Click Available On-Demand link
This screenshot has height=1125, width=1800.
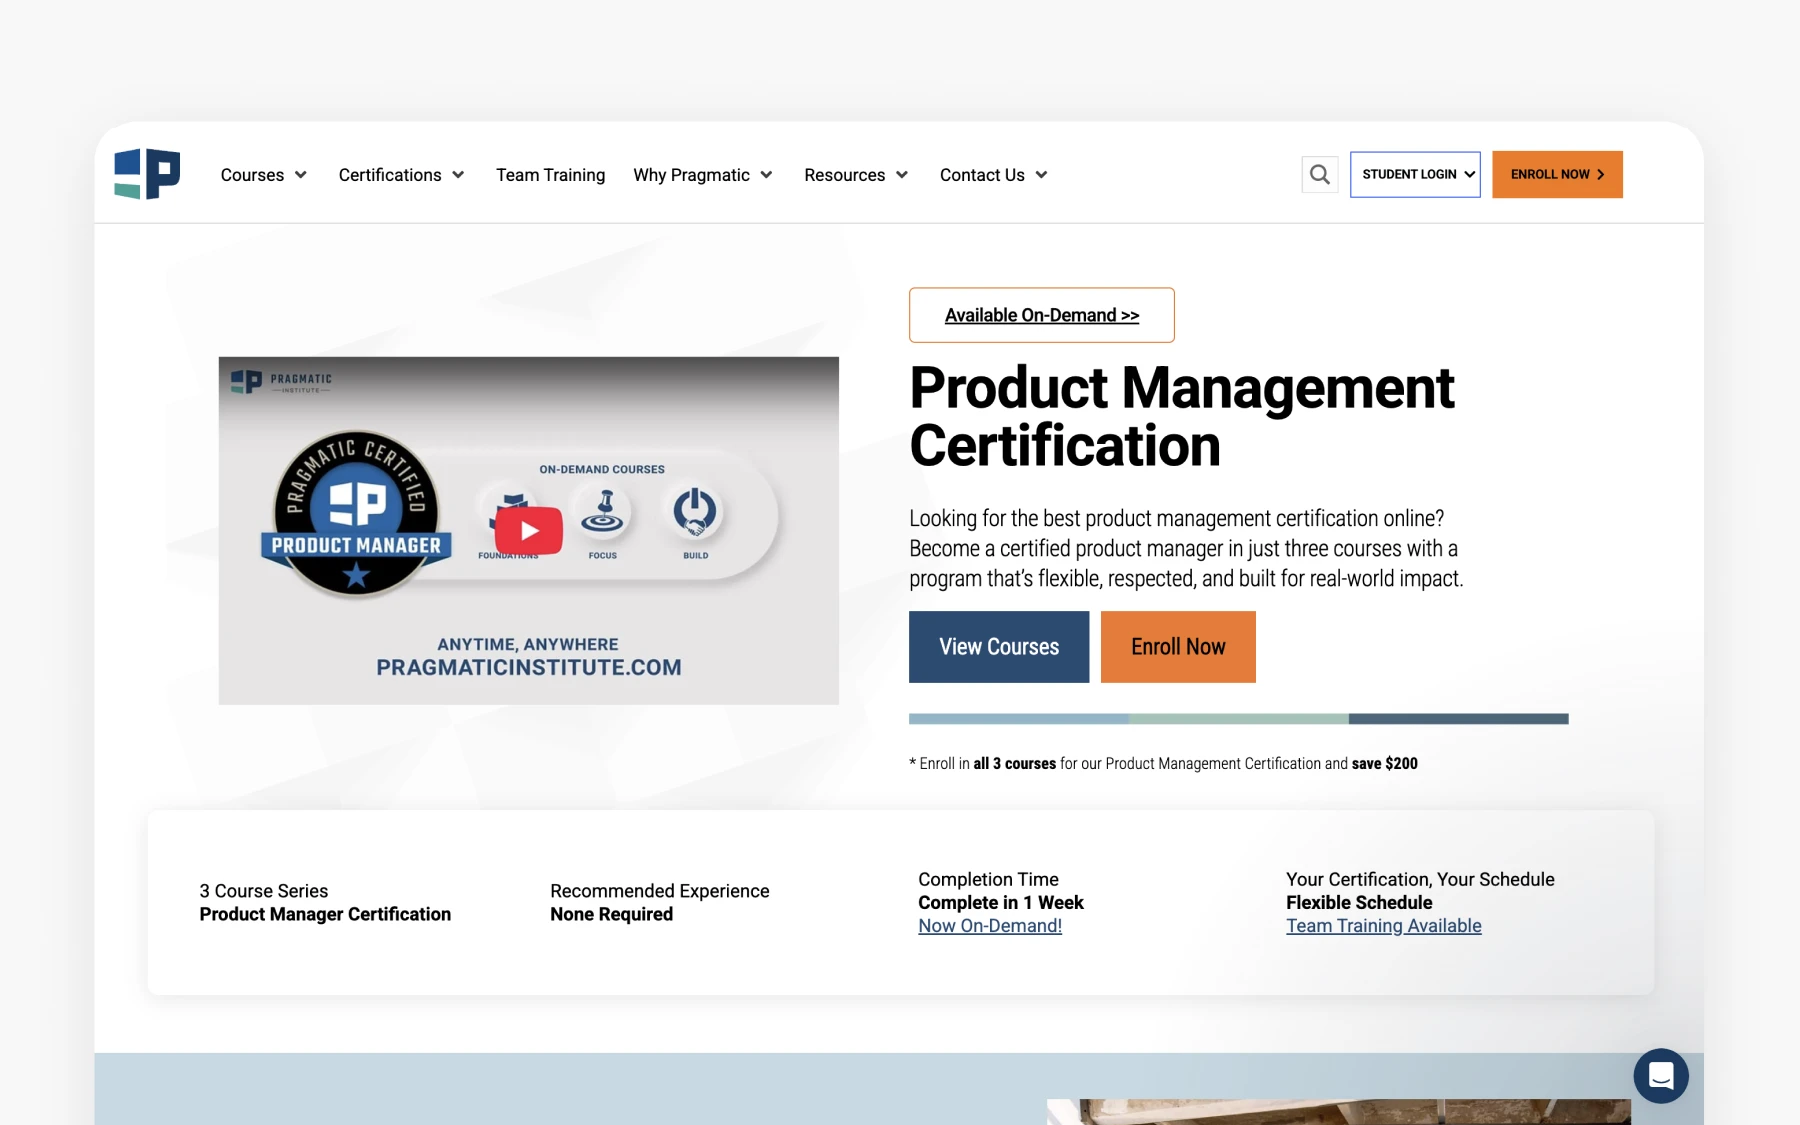click(1042, 315)
